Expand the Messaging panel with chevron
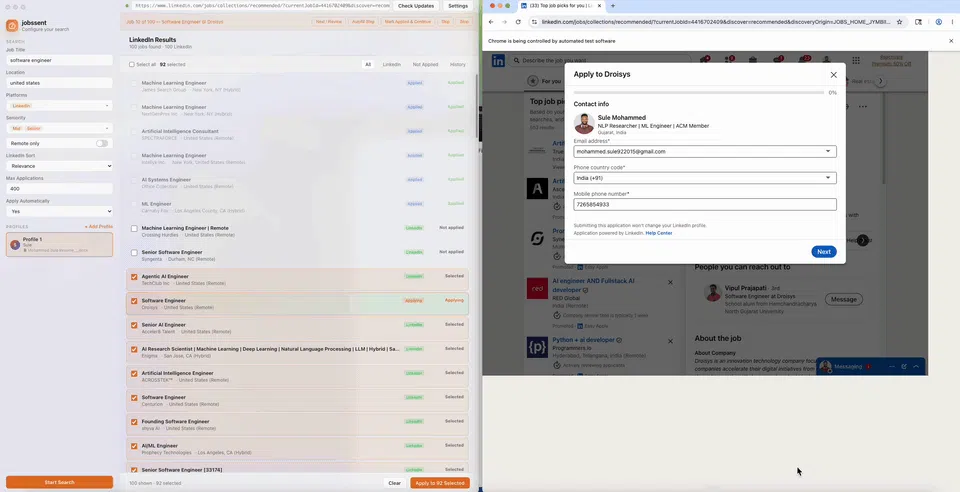Screen dimensions: 960x492 click(x=916, y=367)
